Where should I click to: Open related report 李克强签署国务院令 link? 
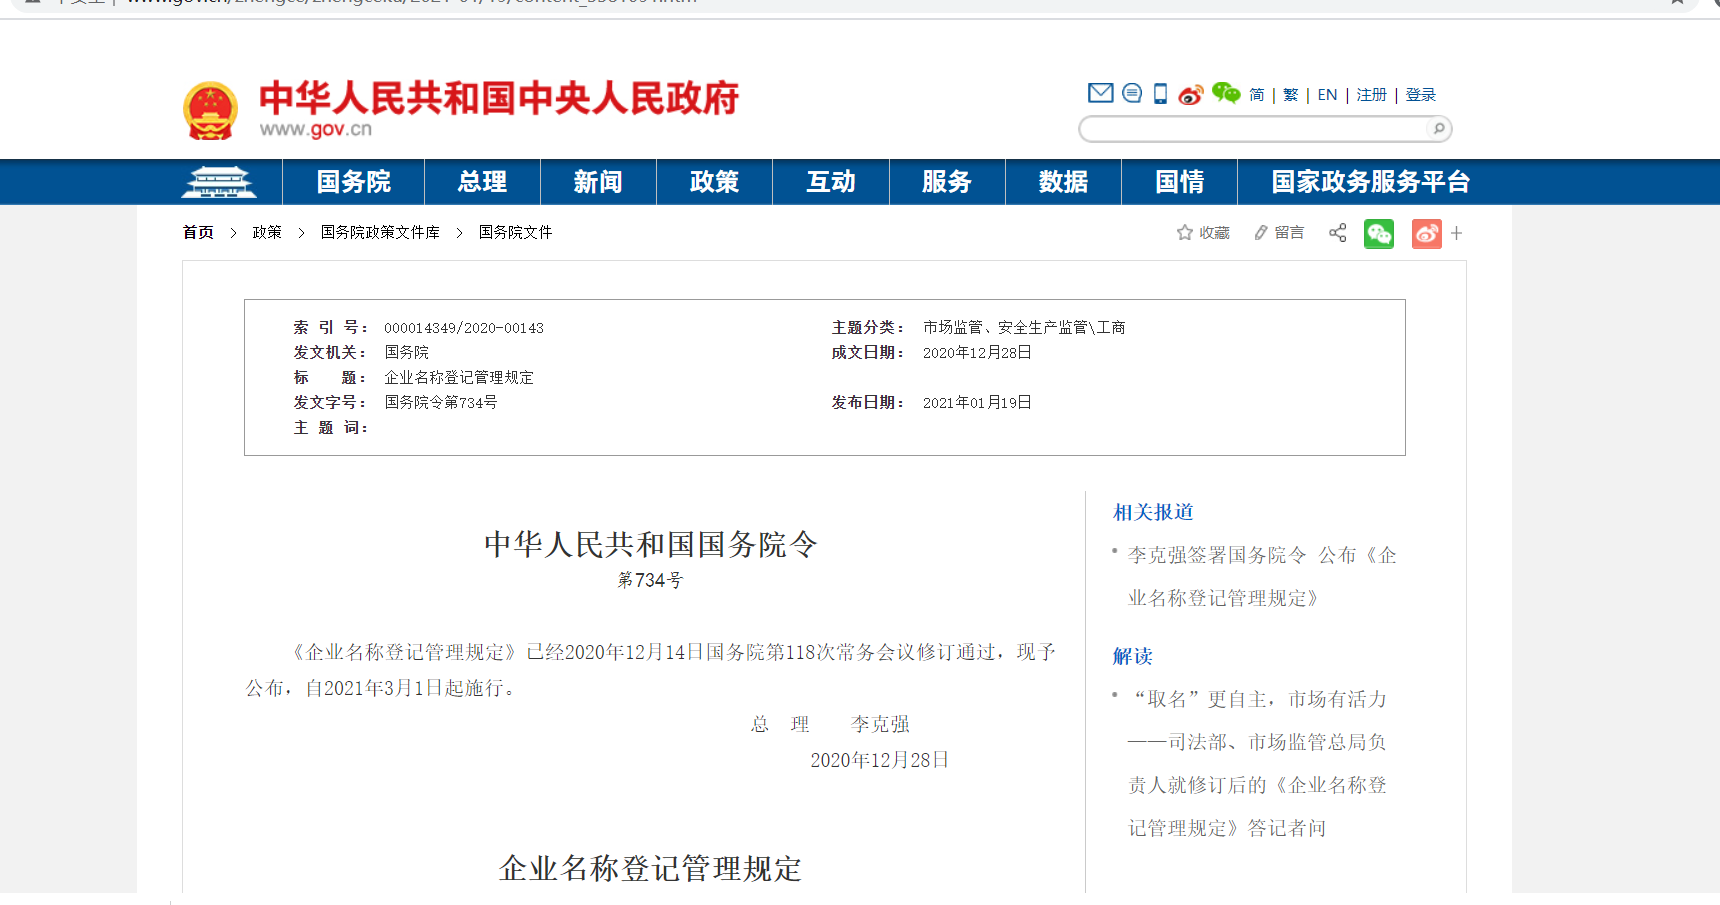pos(1262,576)
